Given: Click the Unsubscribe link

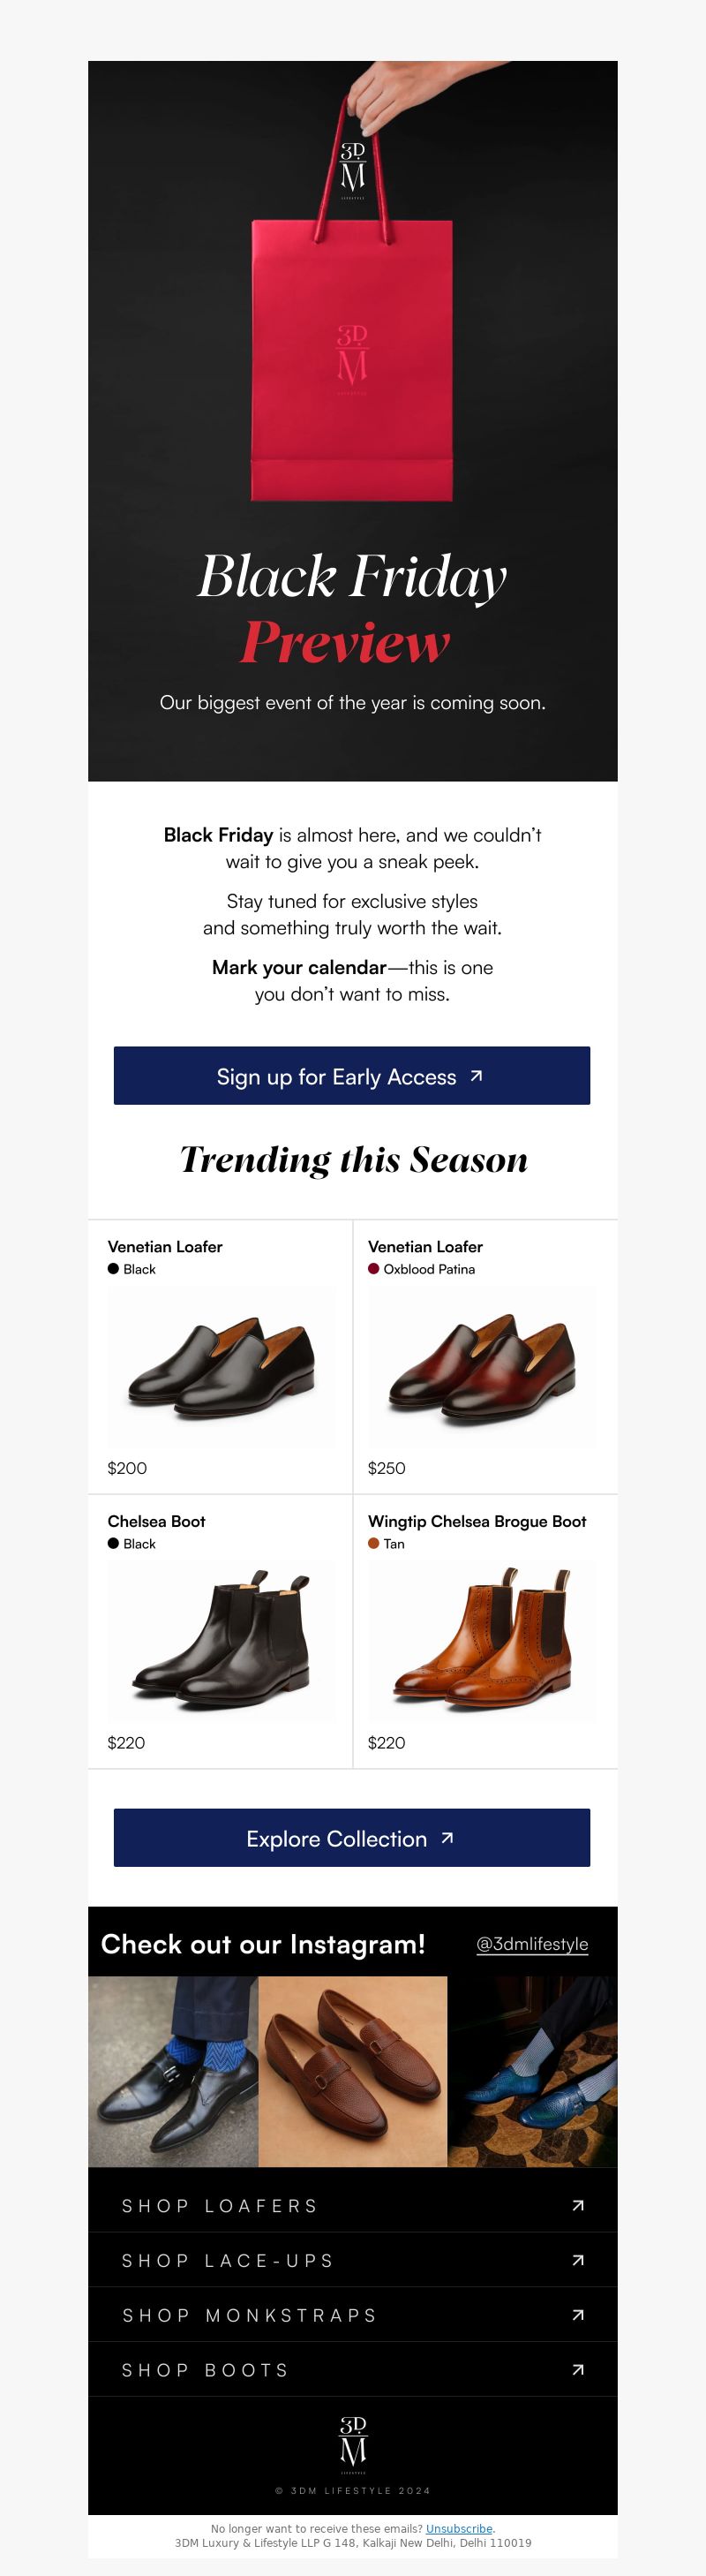Looking at the screenshot, I should tap(459, 2528).
